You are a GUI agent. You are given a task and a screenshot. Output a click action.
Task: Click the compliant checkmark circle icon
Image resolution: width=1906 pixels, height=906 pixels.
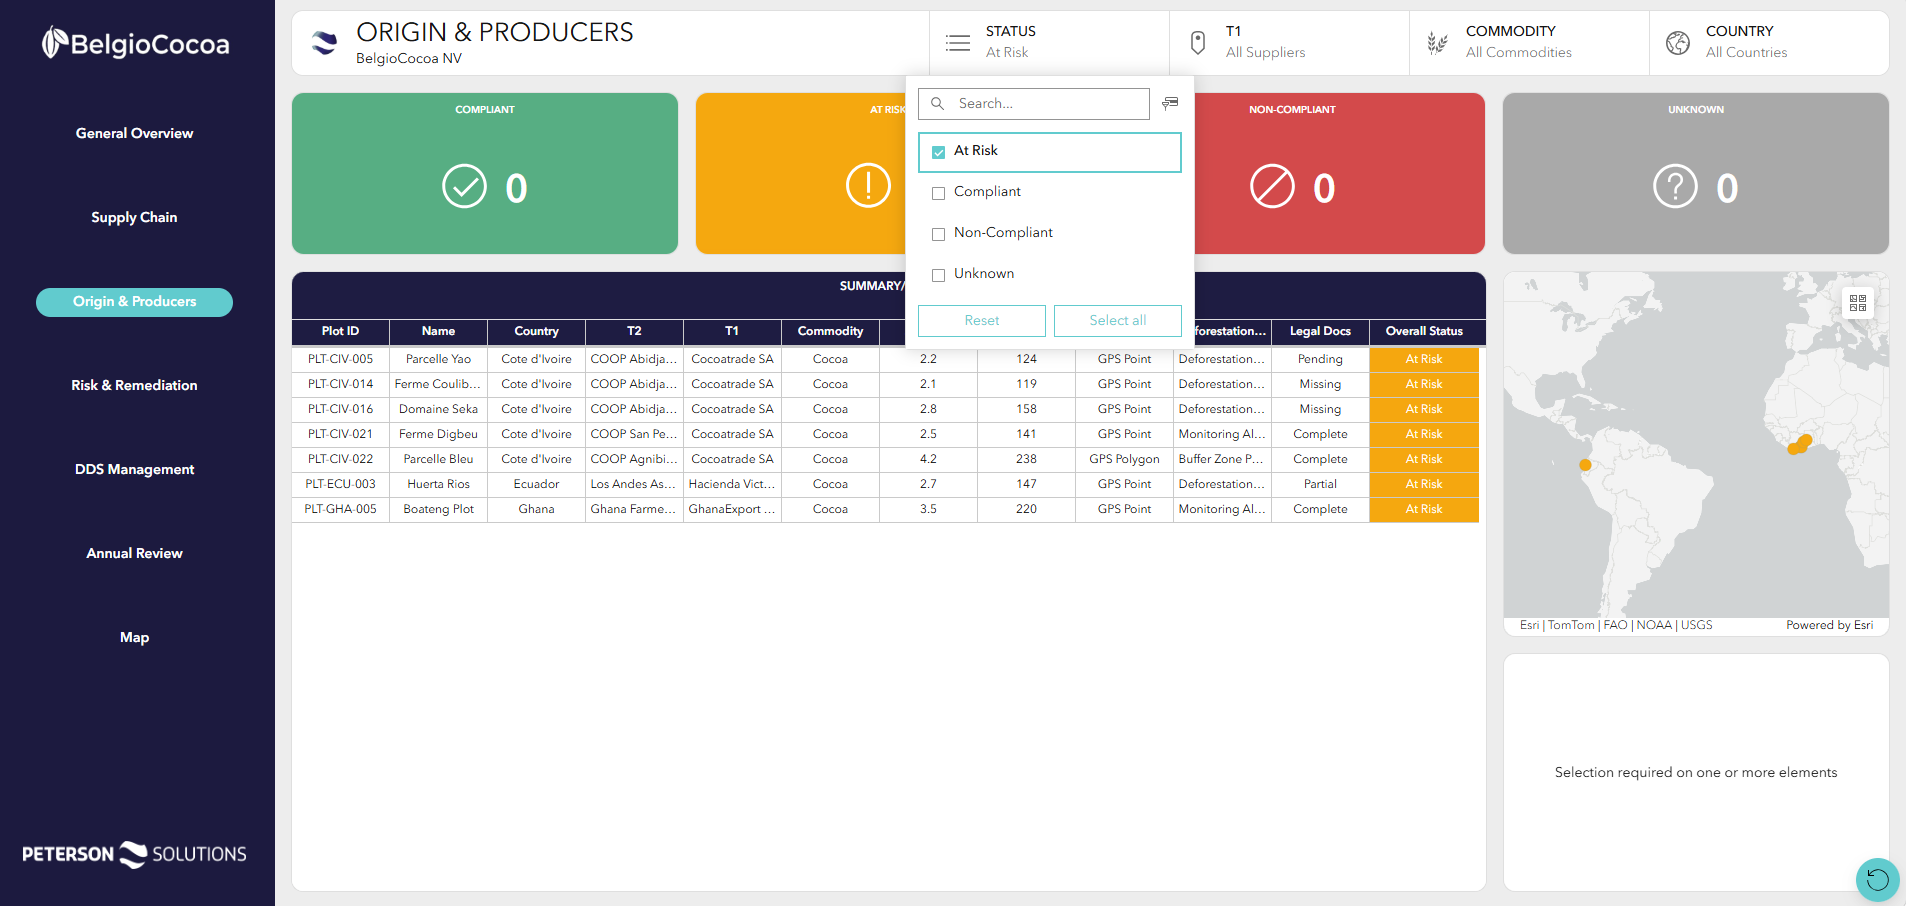pyautogui.click(x=464, y=187)
